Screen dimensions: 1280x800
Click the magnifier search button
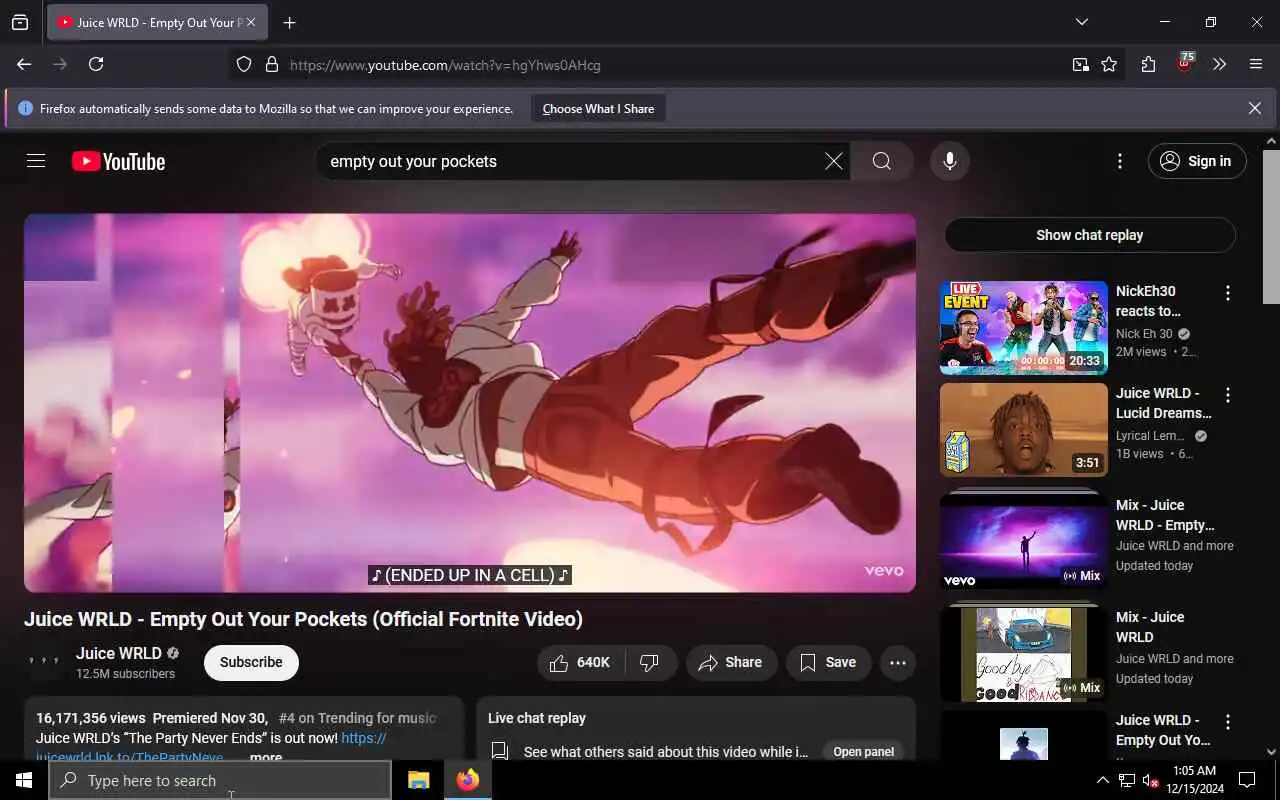point(881,161)
